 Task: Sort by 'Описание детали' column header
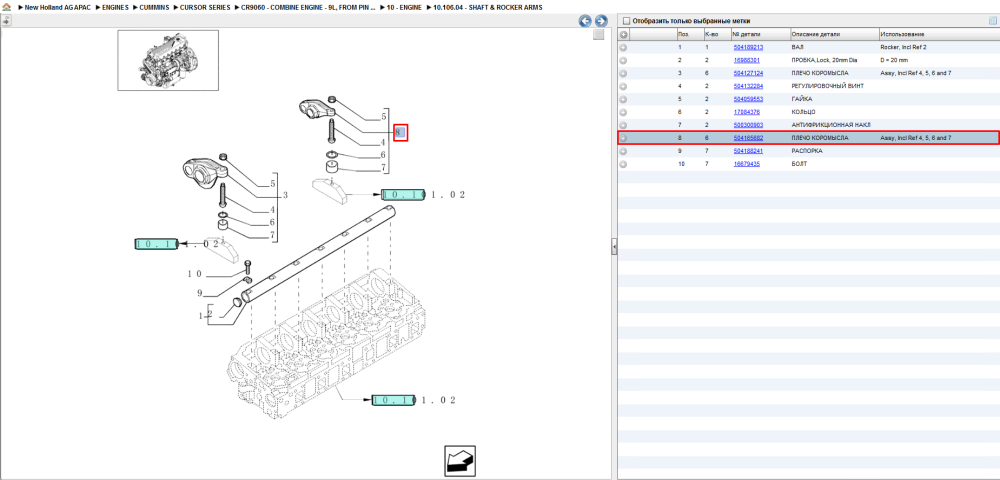tap(834, 34)
